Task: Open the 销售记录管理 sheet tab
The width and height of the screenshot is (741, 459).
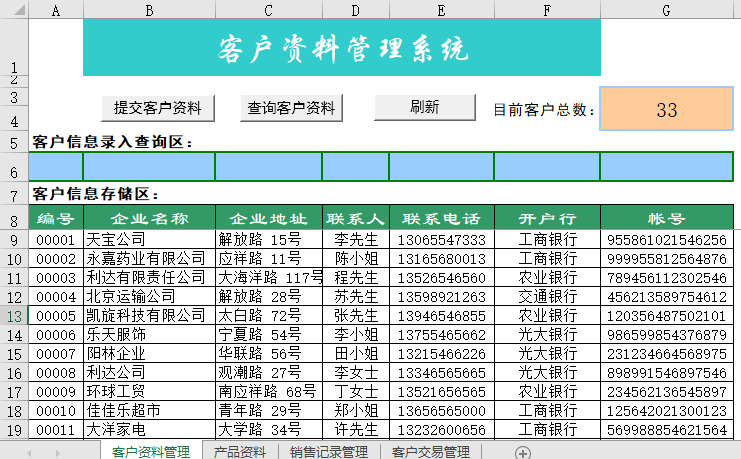Action: pos(329,452)
